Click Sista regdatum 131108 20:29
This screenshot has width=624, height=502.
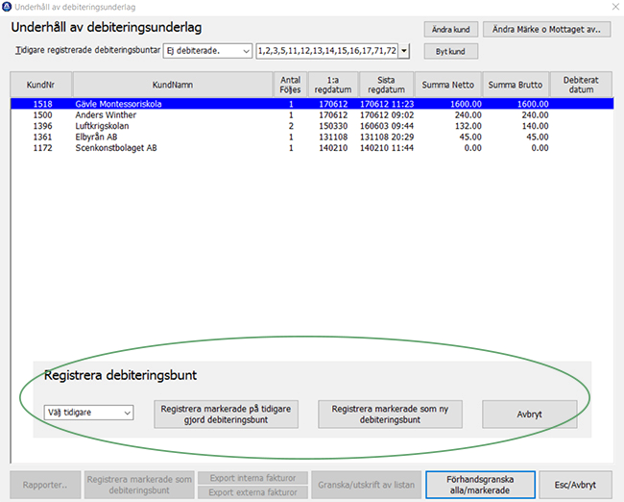(x=387, y=137)
